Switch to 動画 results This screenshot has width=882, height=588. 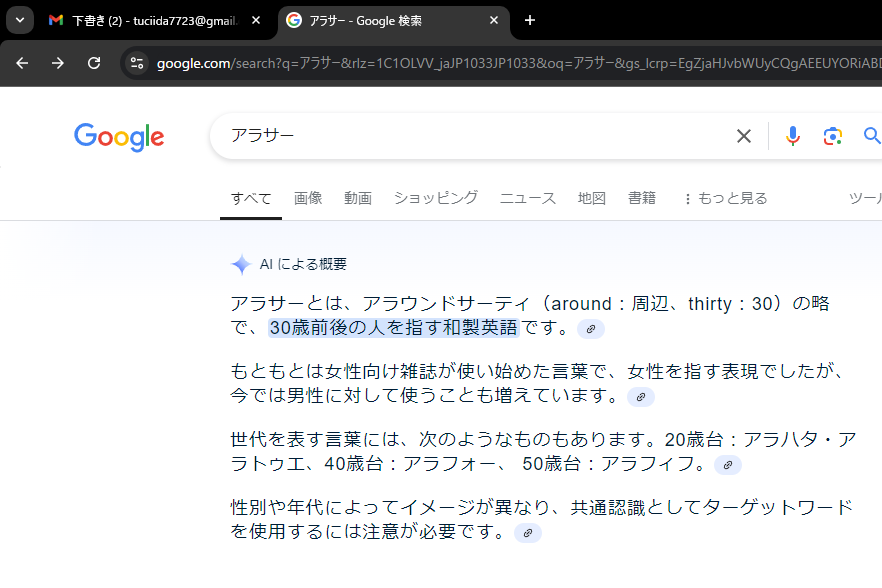358,199
